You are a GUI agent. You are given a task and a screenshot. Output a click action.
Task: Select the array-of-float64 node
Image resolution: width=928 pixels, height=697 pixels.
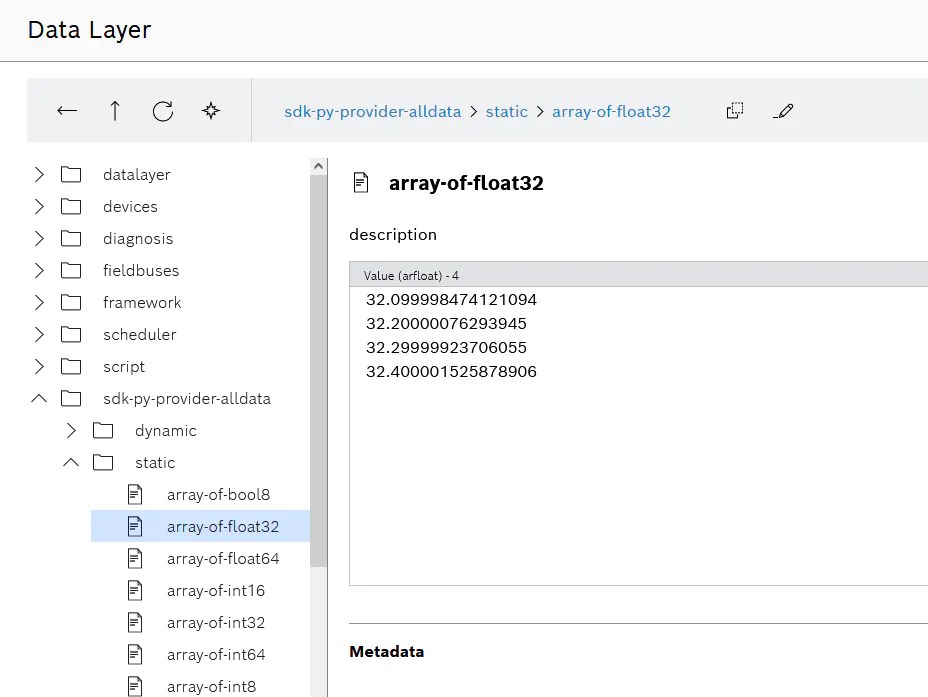(x=201, y=559)
